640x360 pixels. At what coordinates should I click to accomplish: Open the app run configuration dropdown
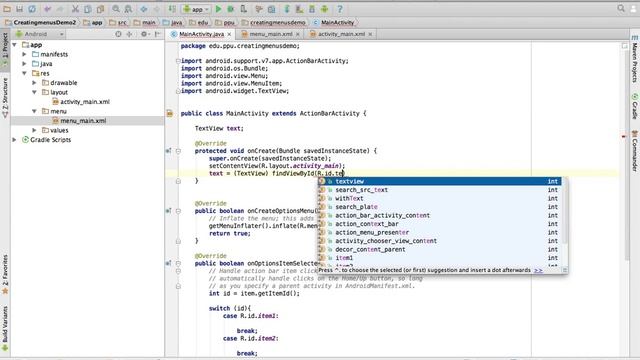tap(196, 9)
